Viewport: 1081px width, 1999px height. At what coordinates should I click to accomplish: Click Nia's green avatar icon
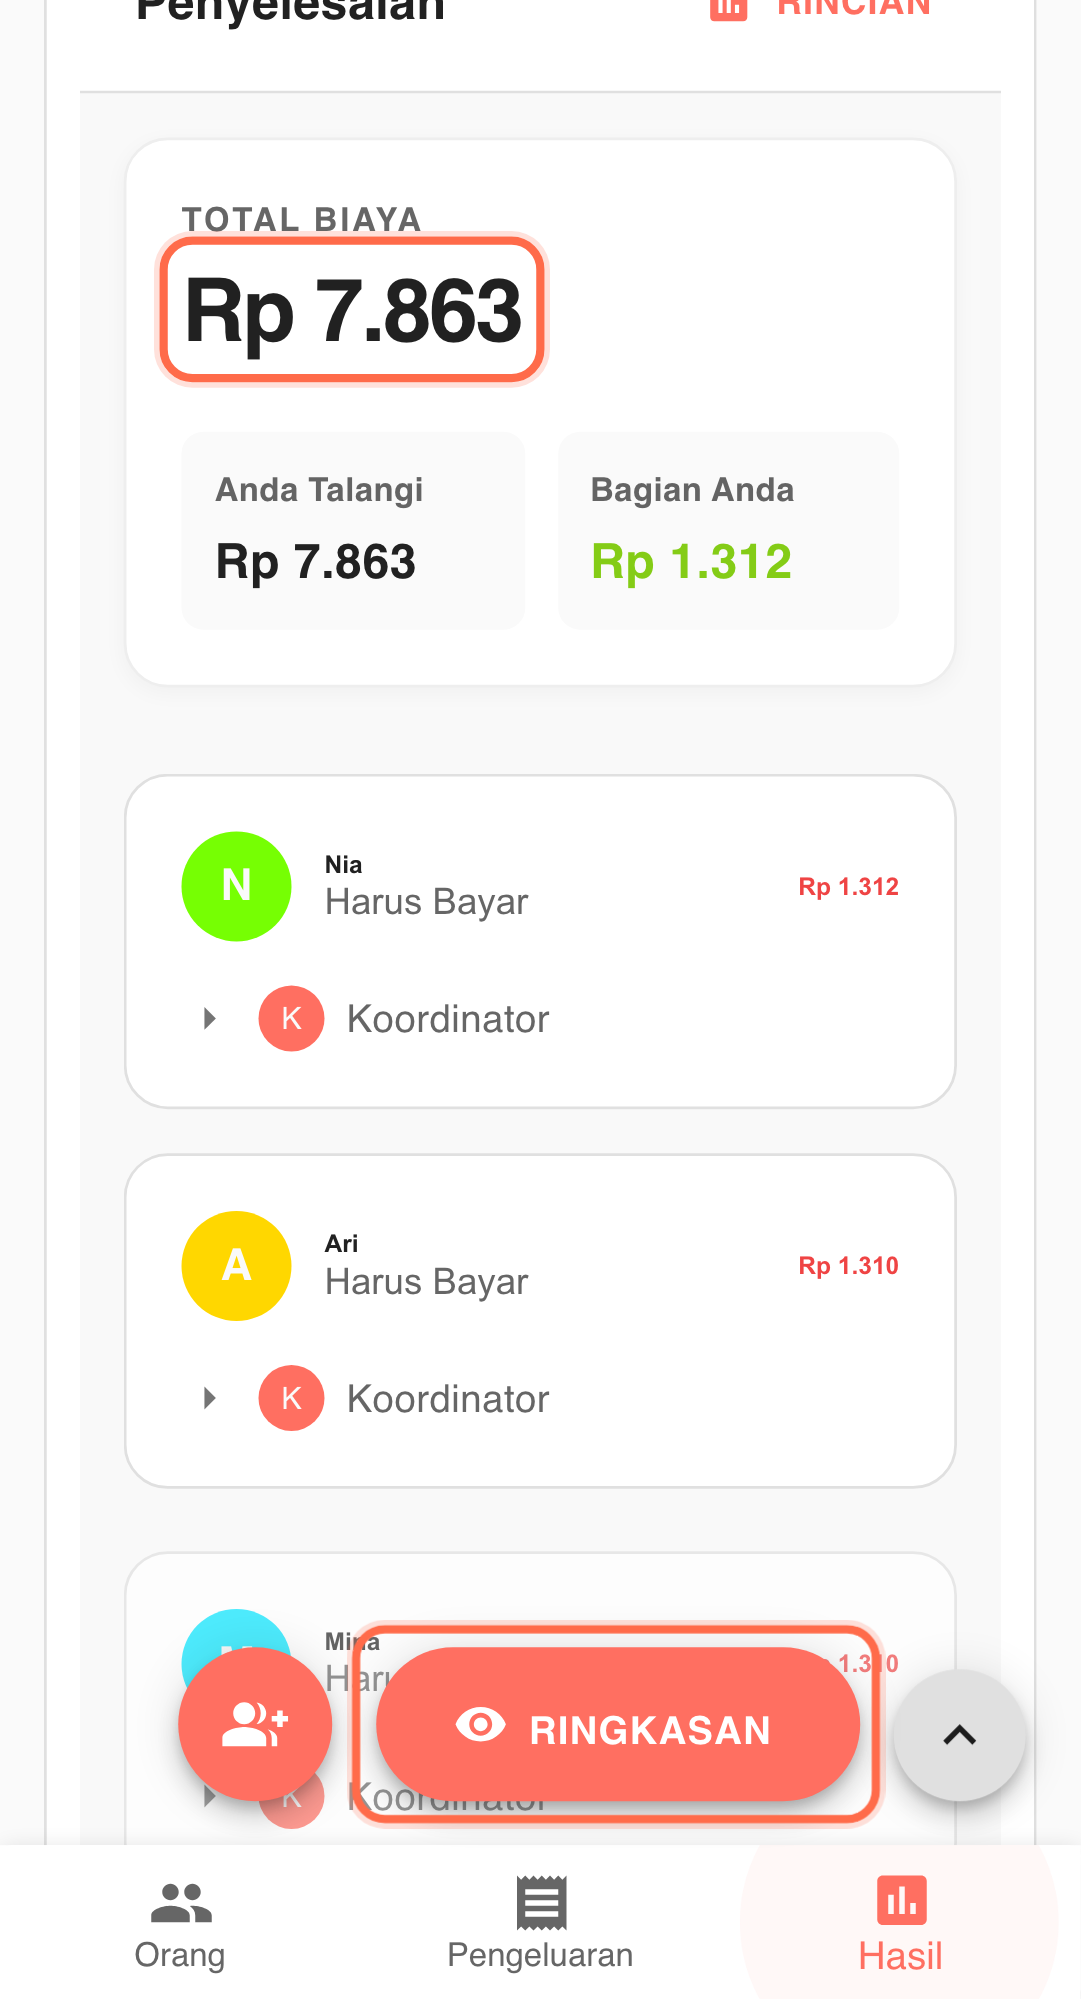(236, 886)
